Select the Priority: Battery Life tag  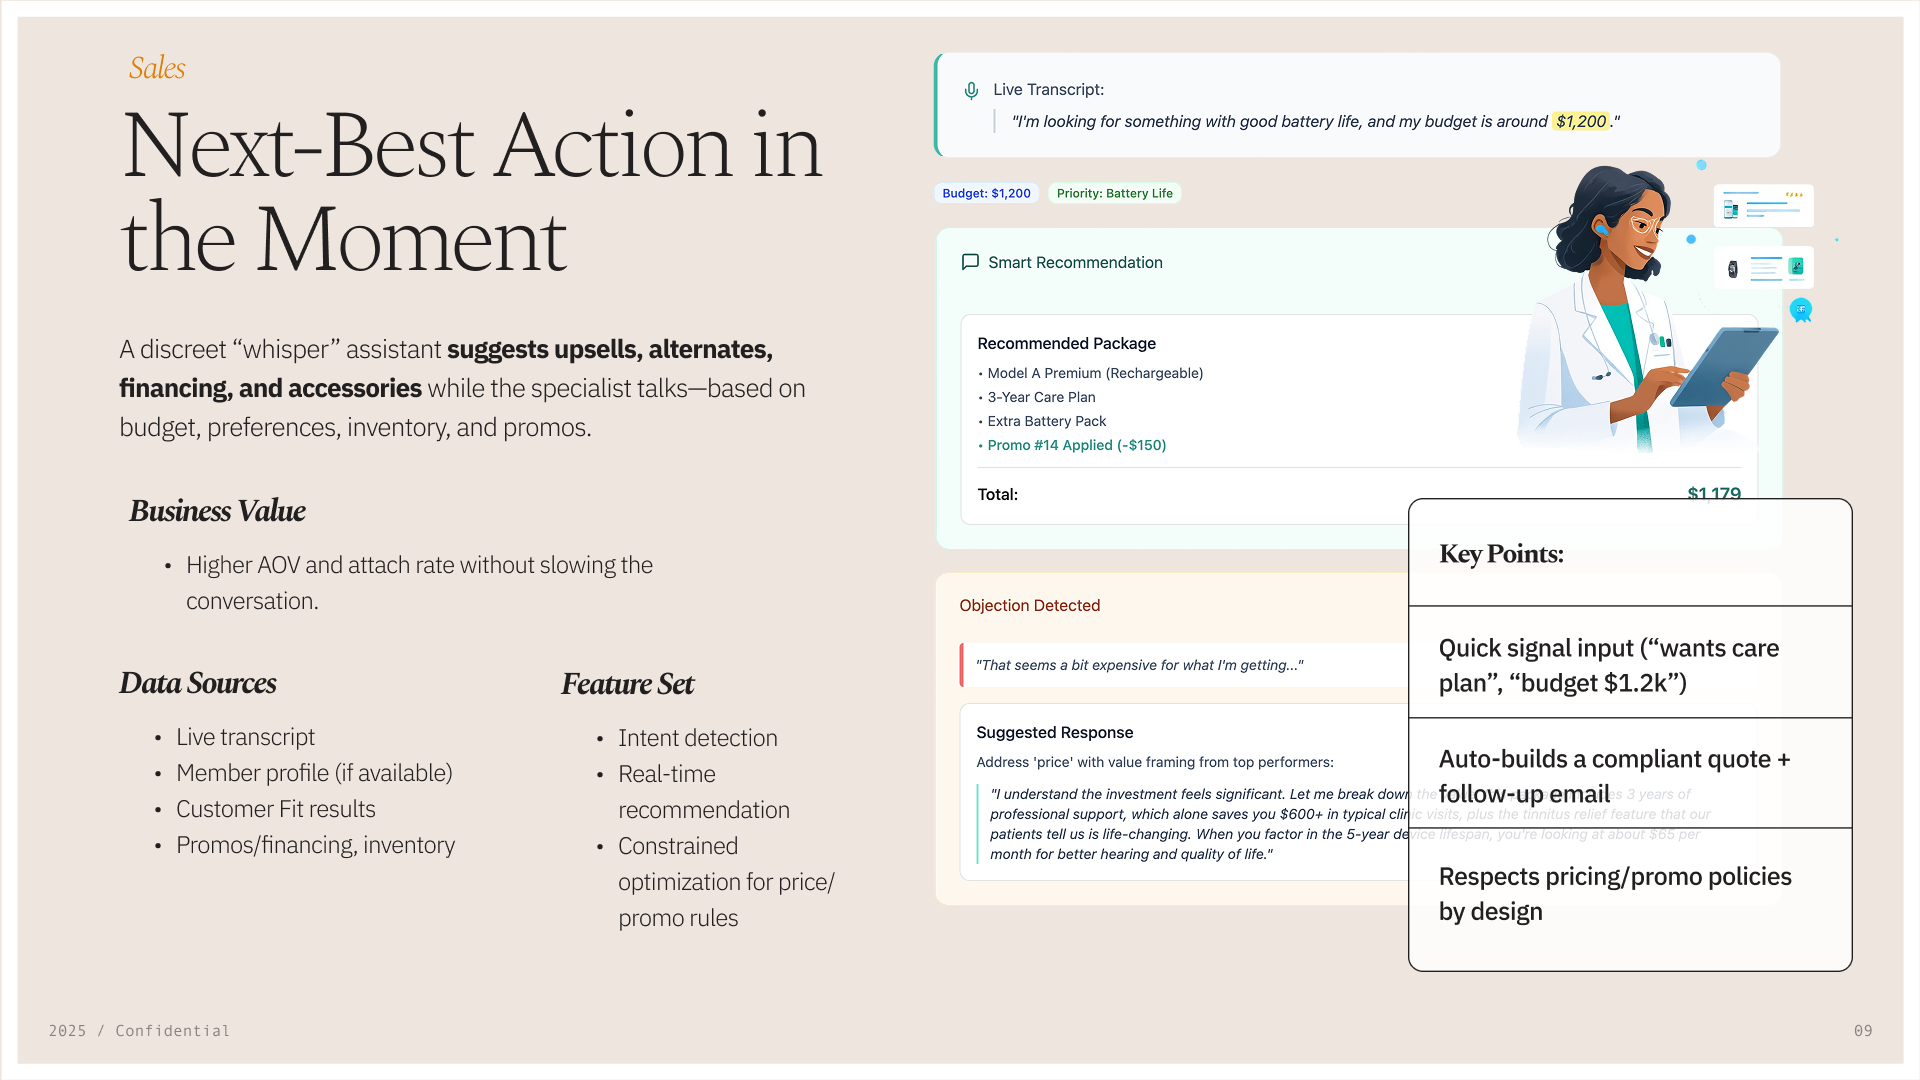click(1114, 193)
